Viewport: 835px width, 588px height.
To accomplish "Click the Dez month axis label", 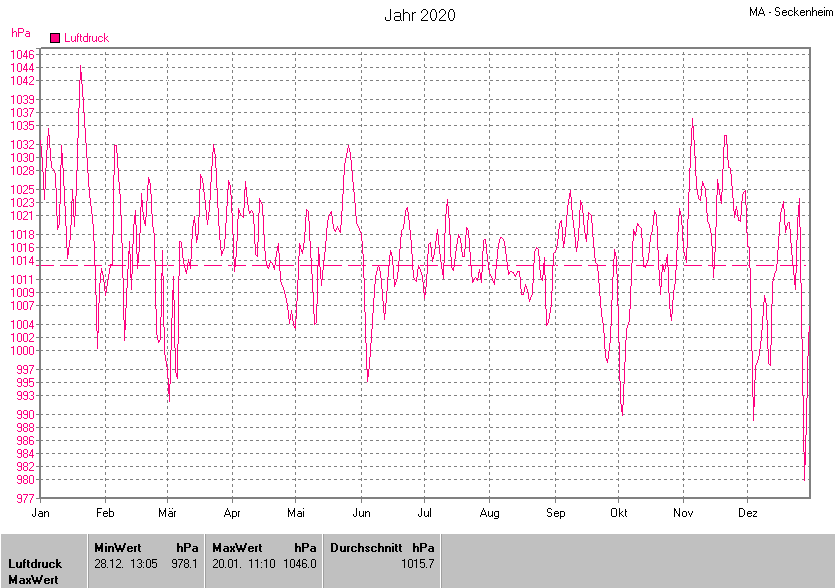I will (747, 513).
